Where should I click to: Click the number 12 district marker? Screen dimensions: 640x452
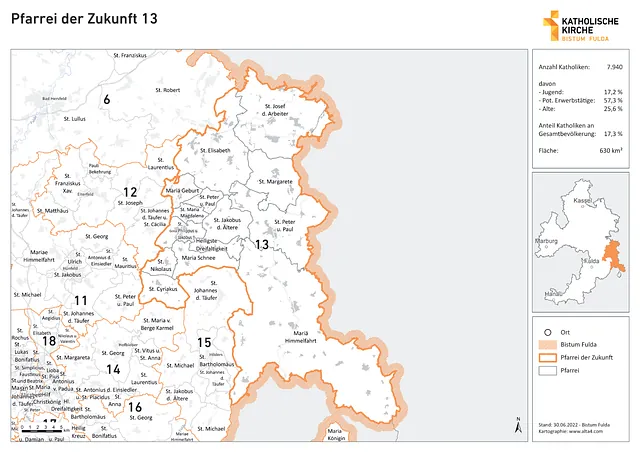pyautogui.click(x=130, y=191)
